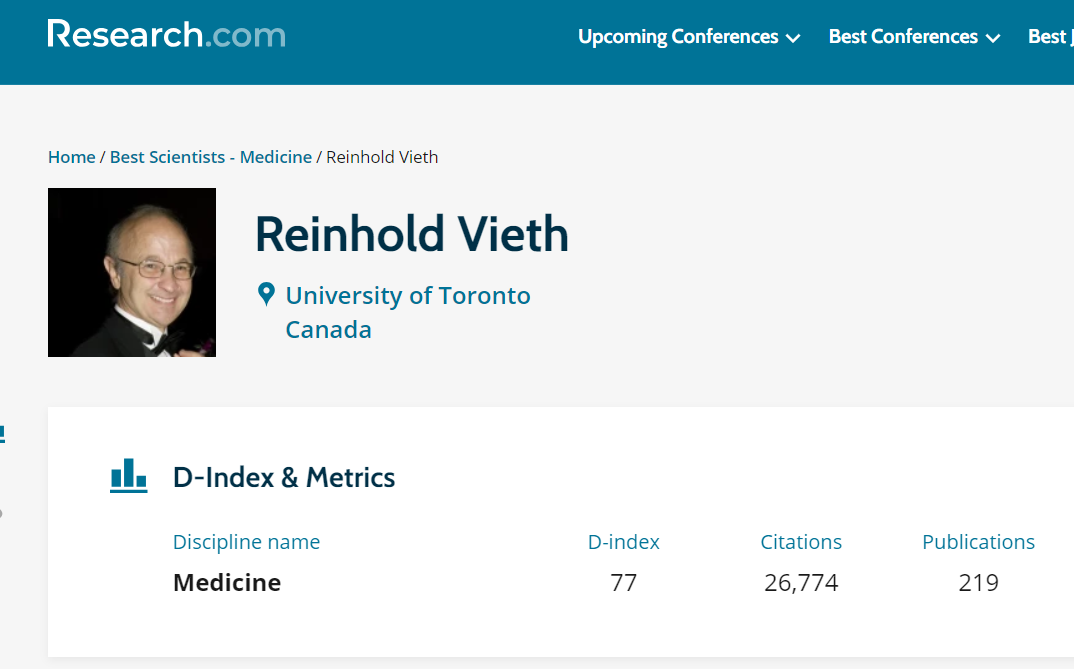
Task: Click the location pin icon
Action: (266, 294)
